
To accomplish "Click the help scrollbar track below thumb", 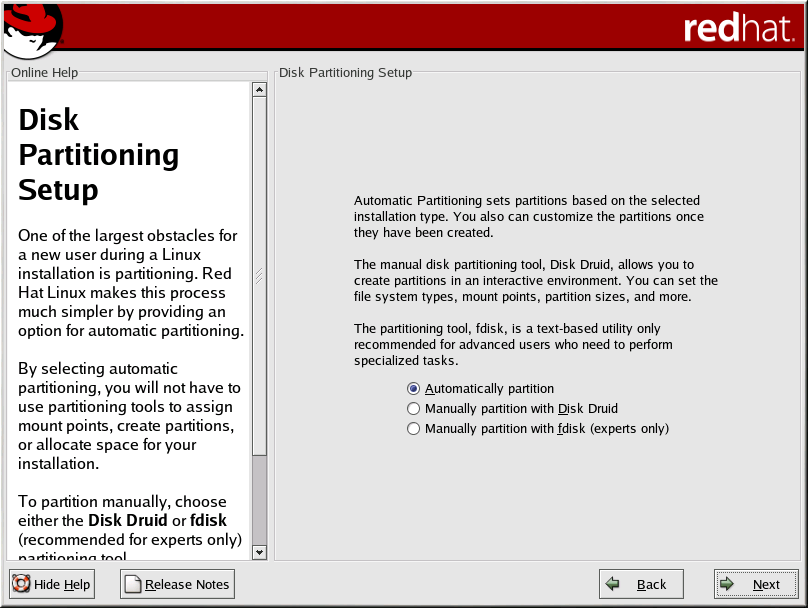I will [260, 500].
